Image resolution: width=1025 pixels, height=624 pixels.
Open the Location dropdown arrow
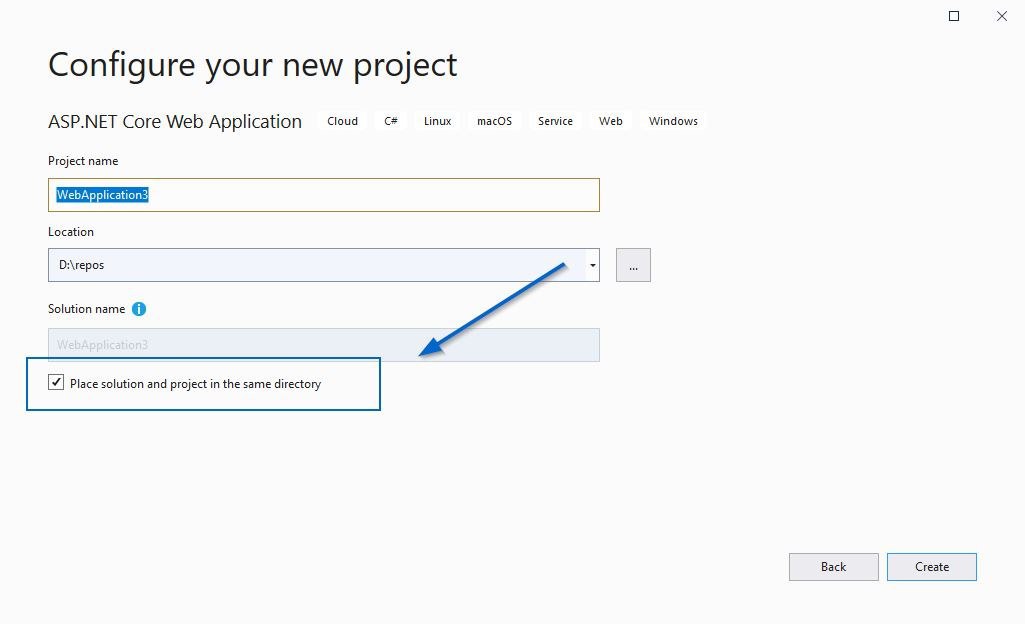click(592, 265)
